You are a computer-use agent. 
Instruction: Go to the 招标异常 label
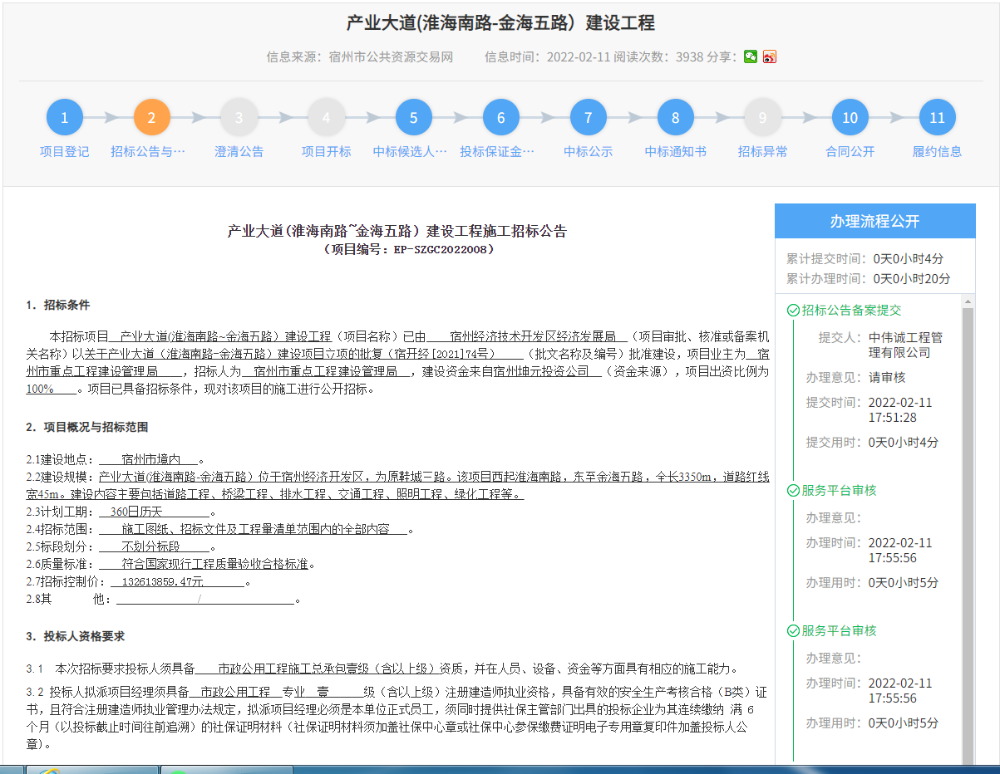[762, 152]
